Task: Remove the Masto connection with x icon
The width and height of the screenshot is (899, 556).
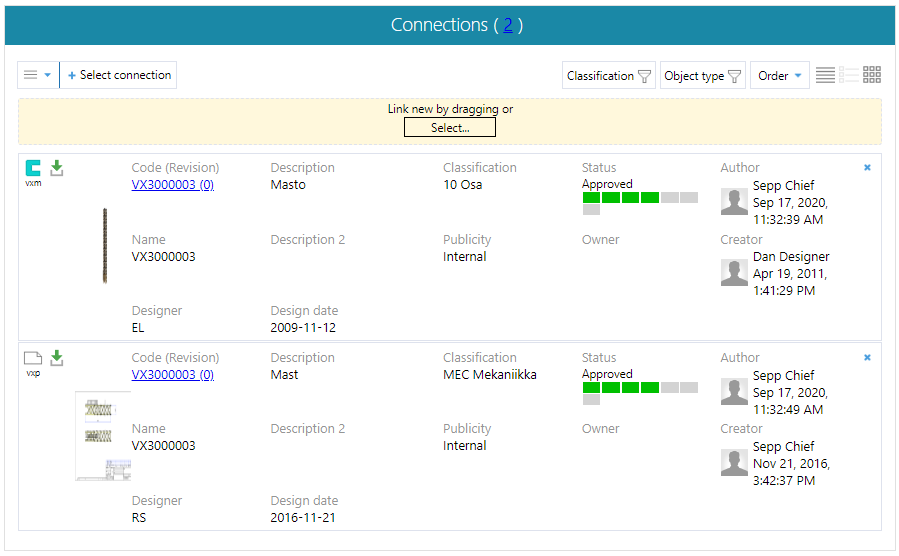Action: click(x=867, y=168)
